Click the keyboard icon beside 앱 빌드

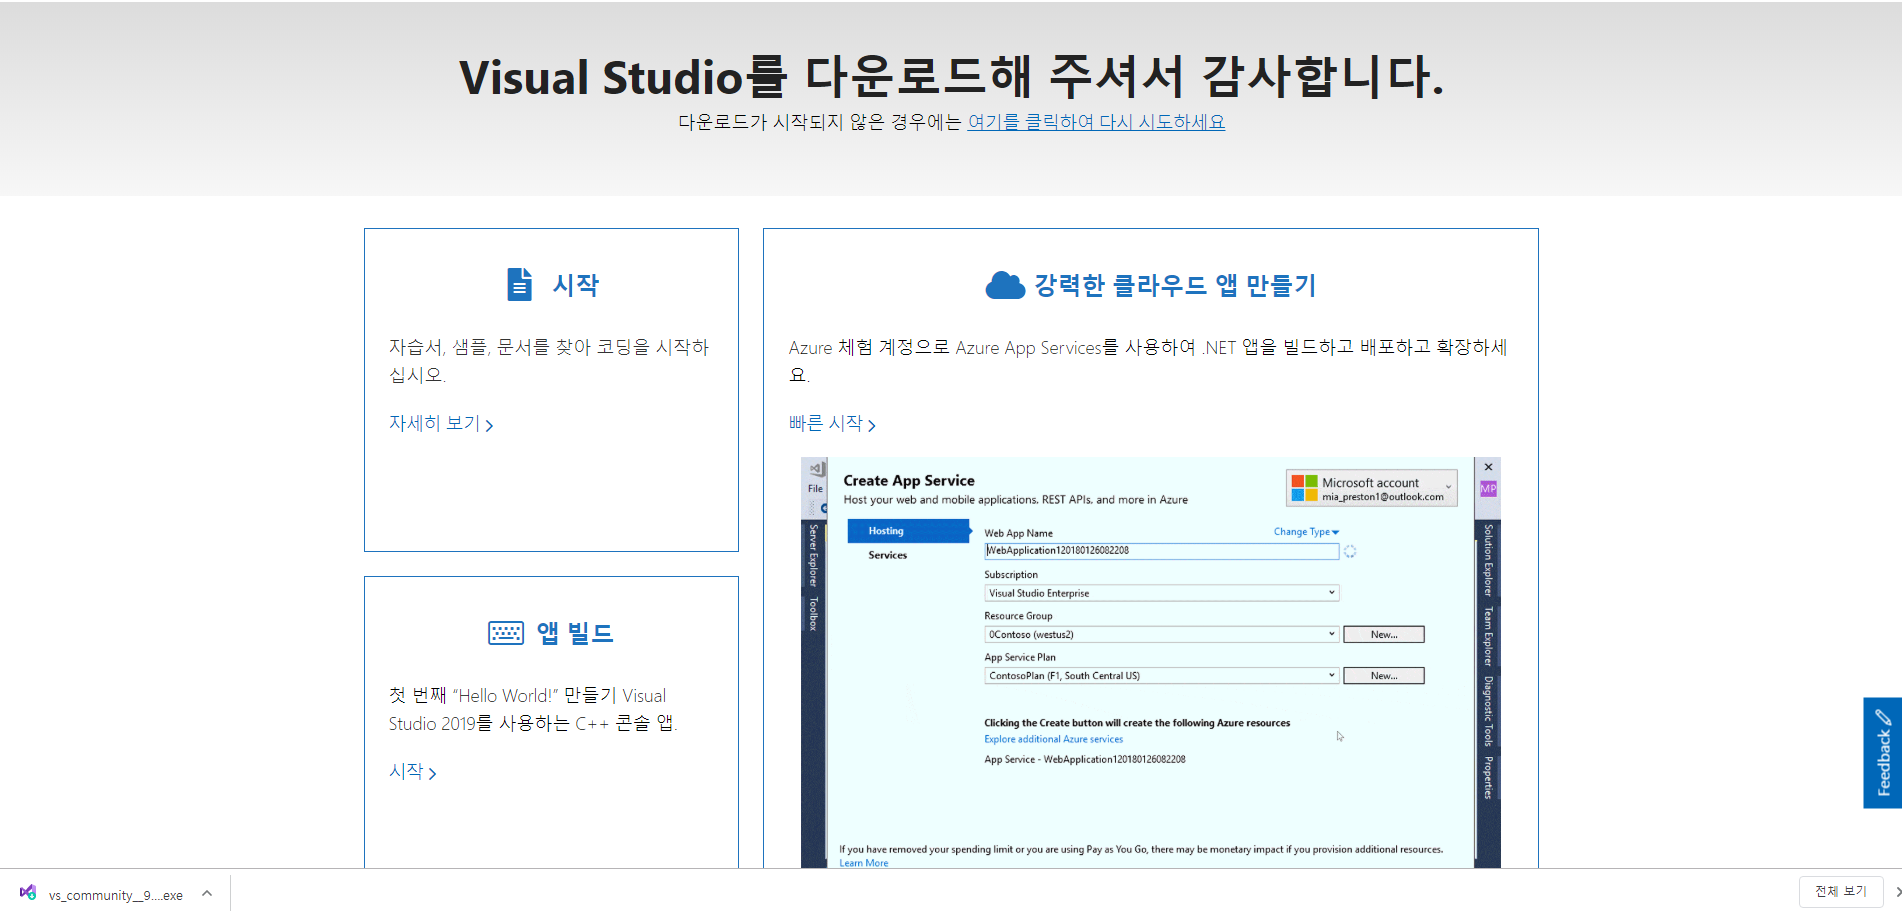tap(506, 633)
